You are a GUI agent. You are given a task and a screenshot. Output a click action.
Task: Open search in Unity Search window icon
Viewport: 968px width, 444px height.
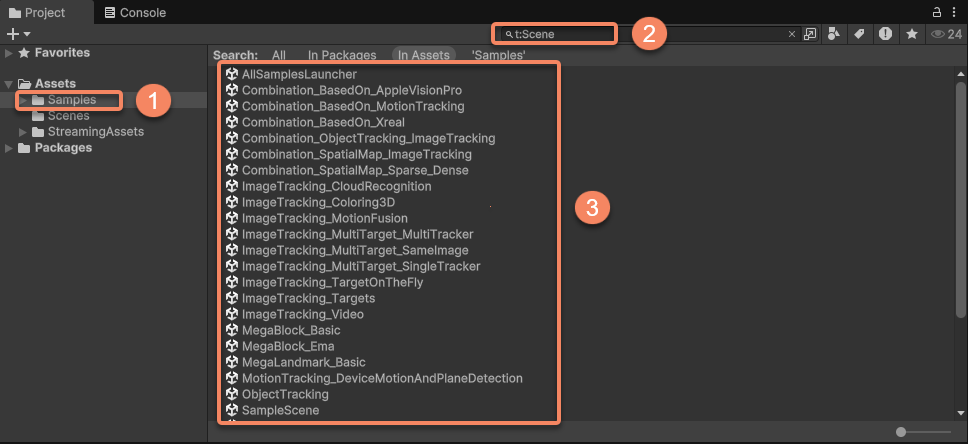(x=810, y=34)
